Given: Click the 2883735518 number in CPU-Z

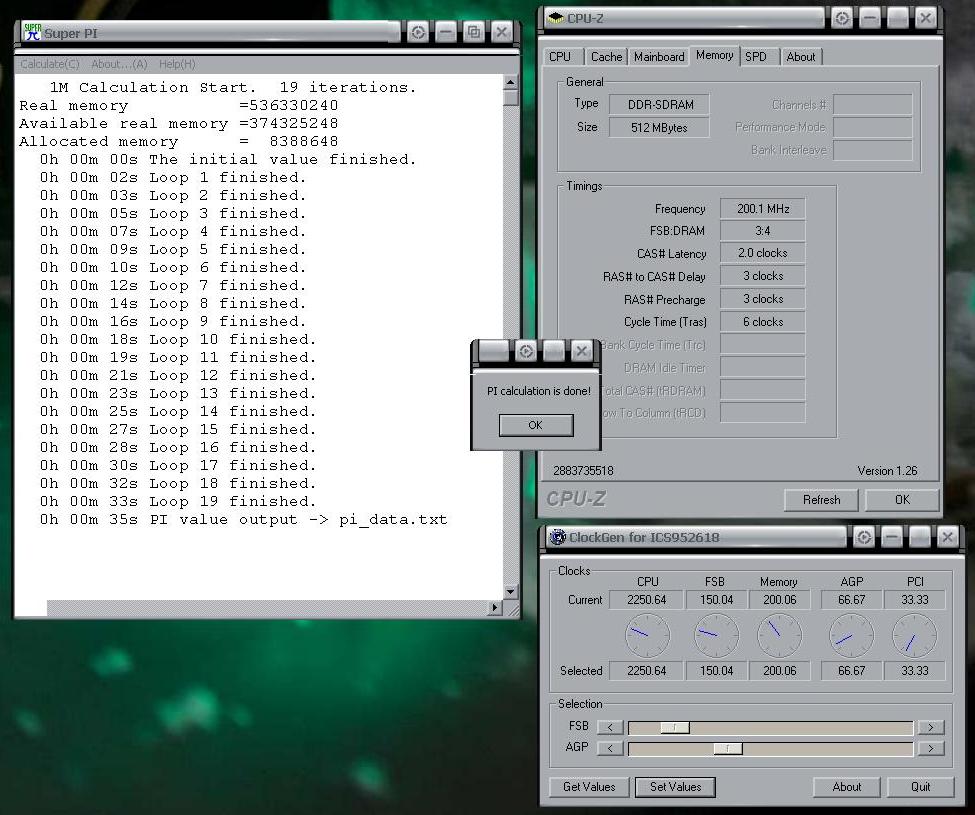Looking at the screenshot, I should [583, 471].
